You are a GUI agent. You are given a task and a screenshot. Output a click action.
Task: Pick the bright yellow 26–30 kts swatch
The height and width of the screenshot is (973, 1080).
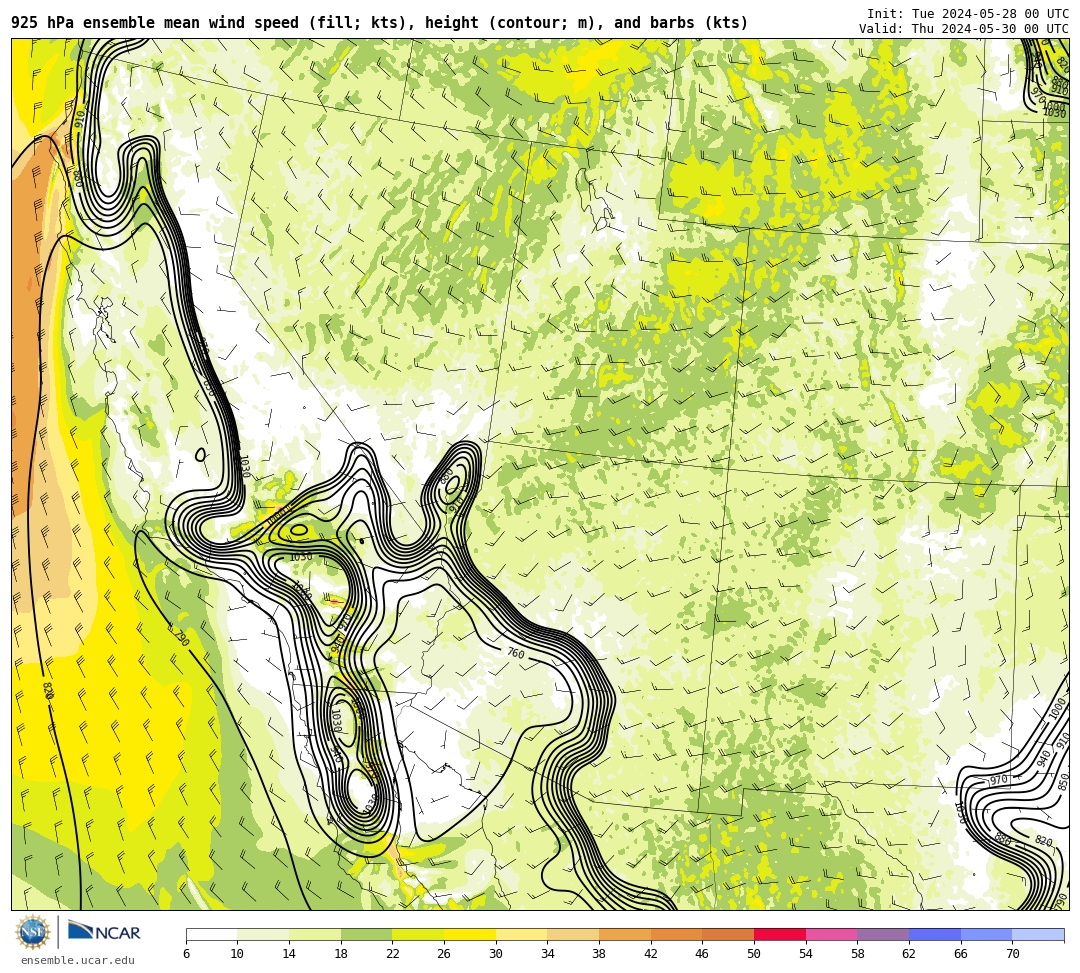pyautogui.click(x=470, y=934)
